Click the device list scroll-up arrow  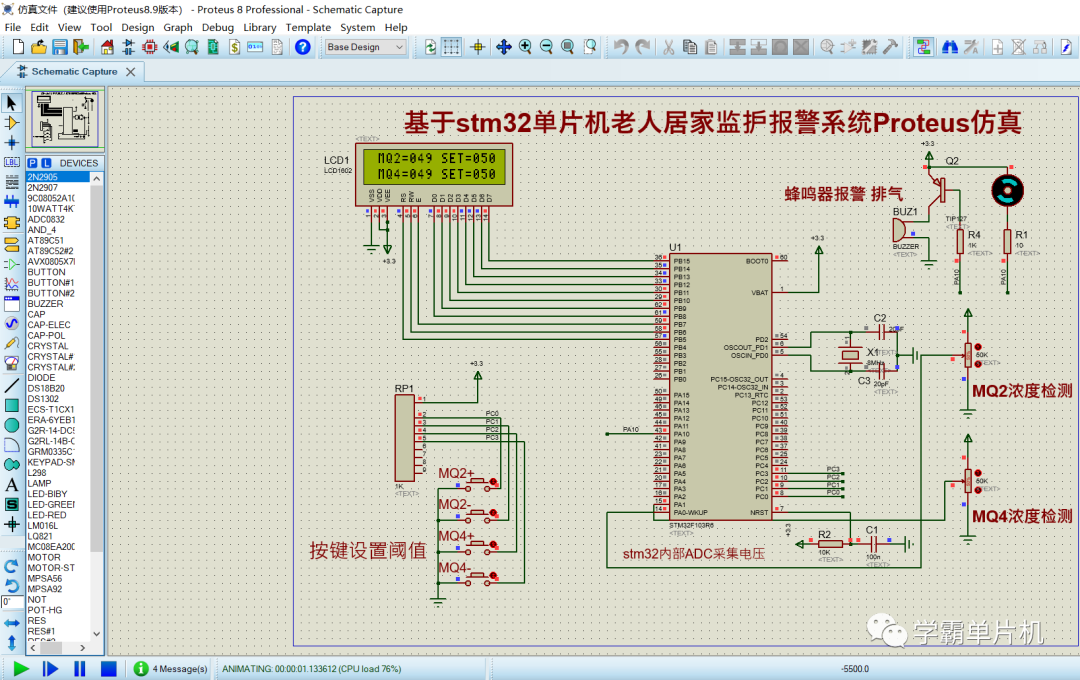96,178
